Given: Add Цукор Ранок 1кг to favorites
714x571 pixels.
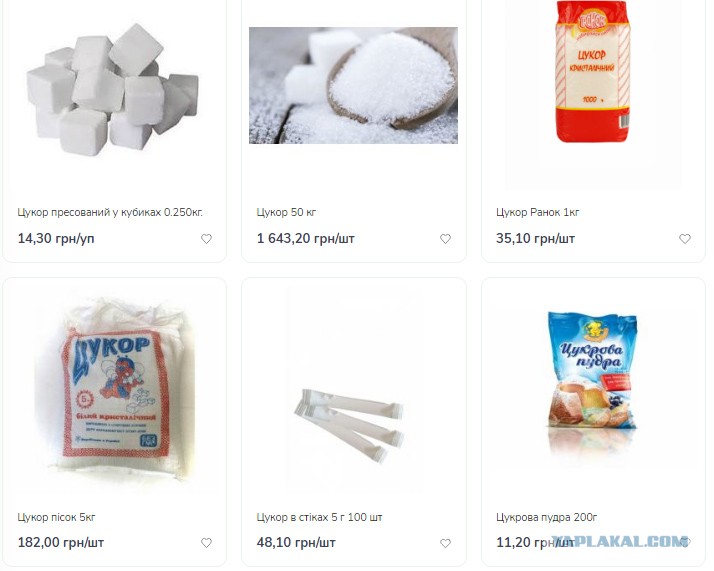Looking at the screenshot, I should pyautogui.click(x=685, y=239).
